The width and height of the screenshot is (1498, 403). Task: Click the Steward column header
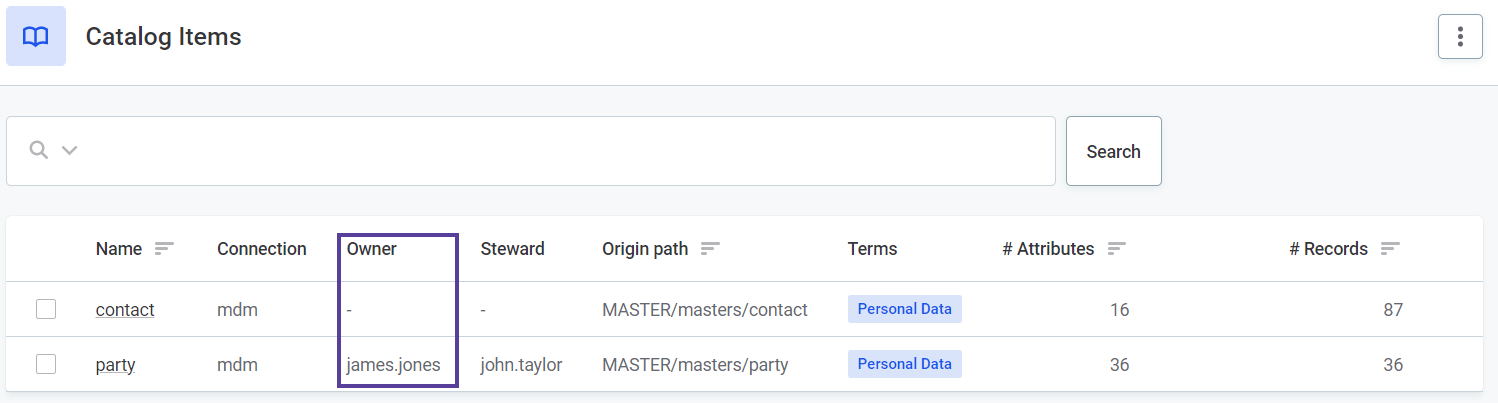coord(512,249)
